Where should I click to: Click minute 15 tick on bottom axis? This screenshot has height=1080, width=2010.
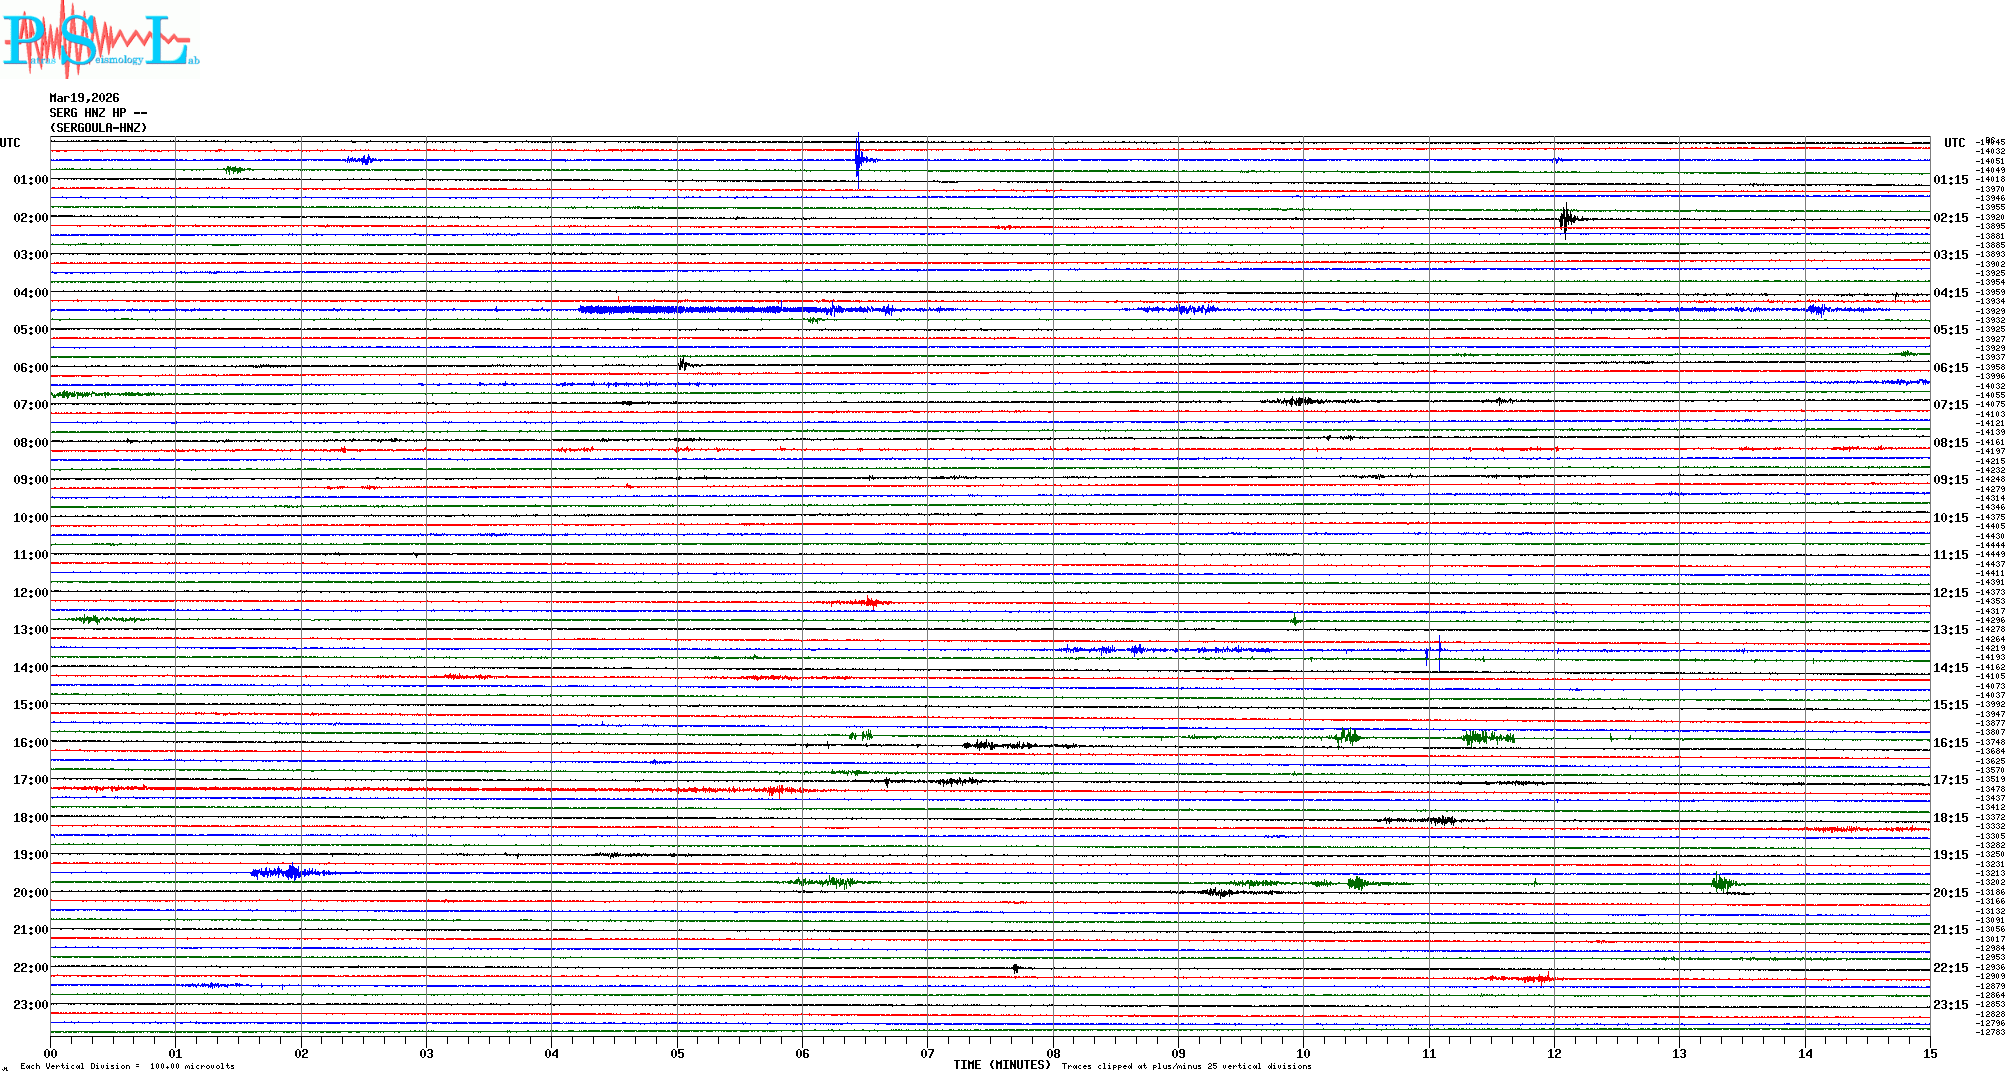point(1929,1053)
